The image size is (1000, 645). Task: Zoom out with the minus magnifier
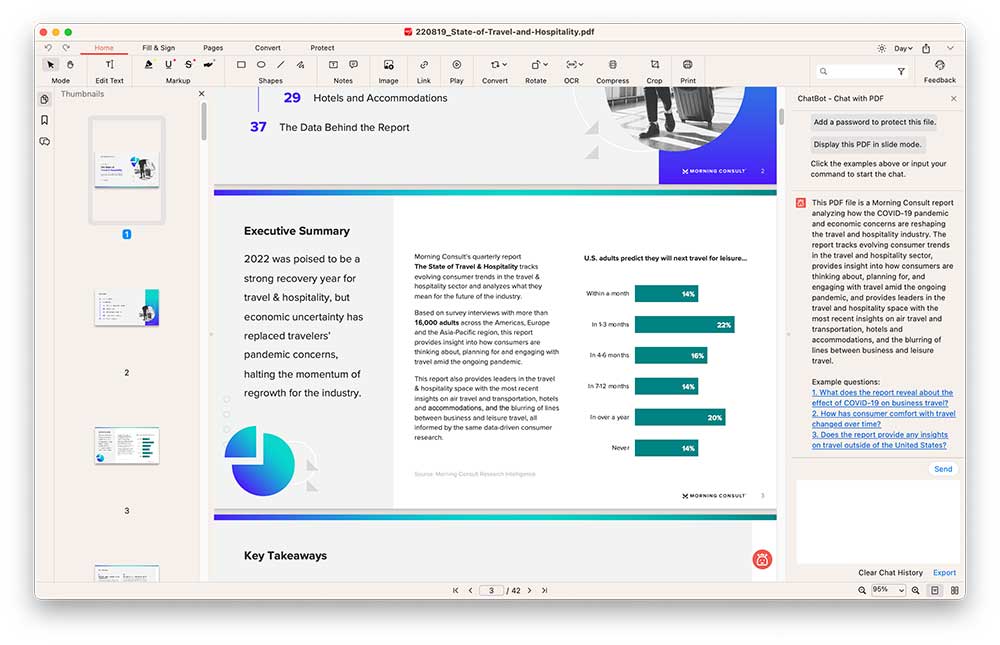click(x=862, y=591)
